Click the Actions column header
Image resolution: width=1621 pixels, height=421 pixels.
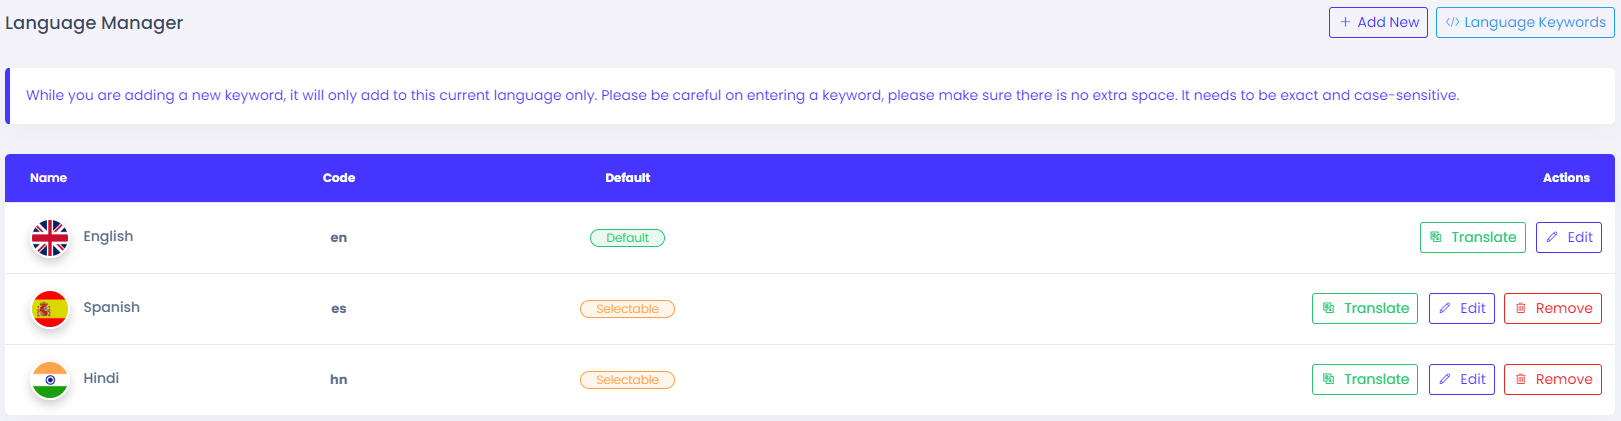(1566, 178)
